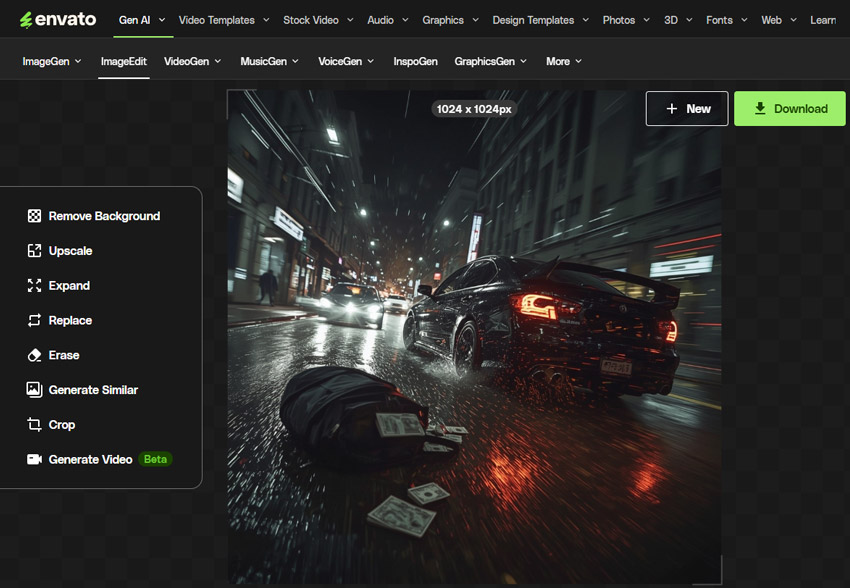Switch to the ImageEdit tab
This screenshot has height=588, width=850.
tap(124, 61)
